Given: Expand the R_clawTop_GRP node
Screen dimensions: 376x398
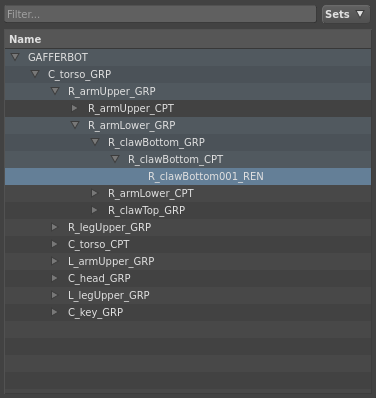Looking at the screenshot, I should [x=95, y=210].
